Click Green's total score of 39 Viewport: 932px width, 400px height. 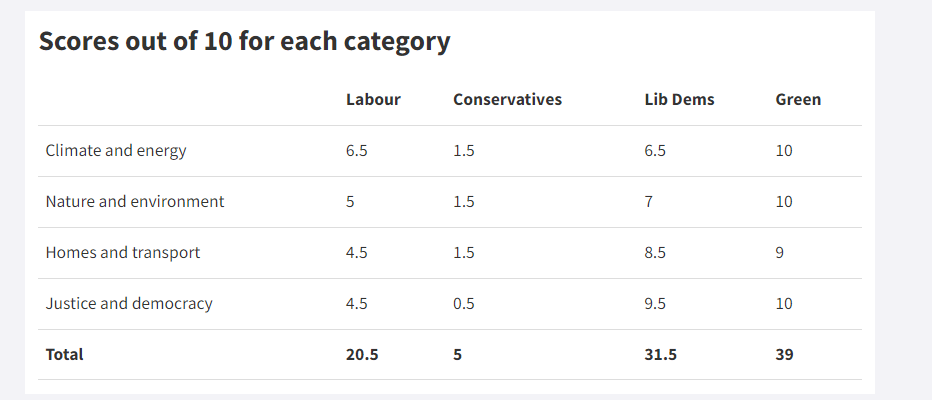tap(785, 355)
